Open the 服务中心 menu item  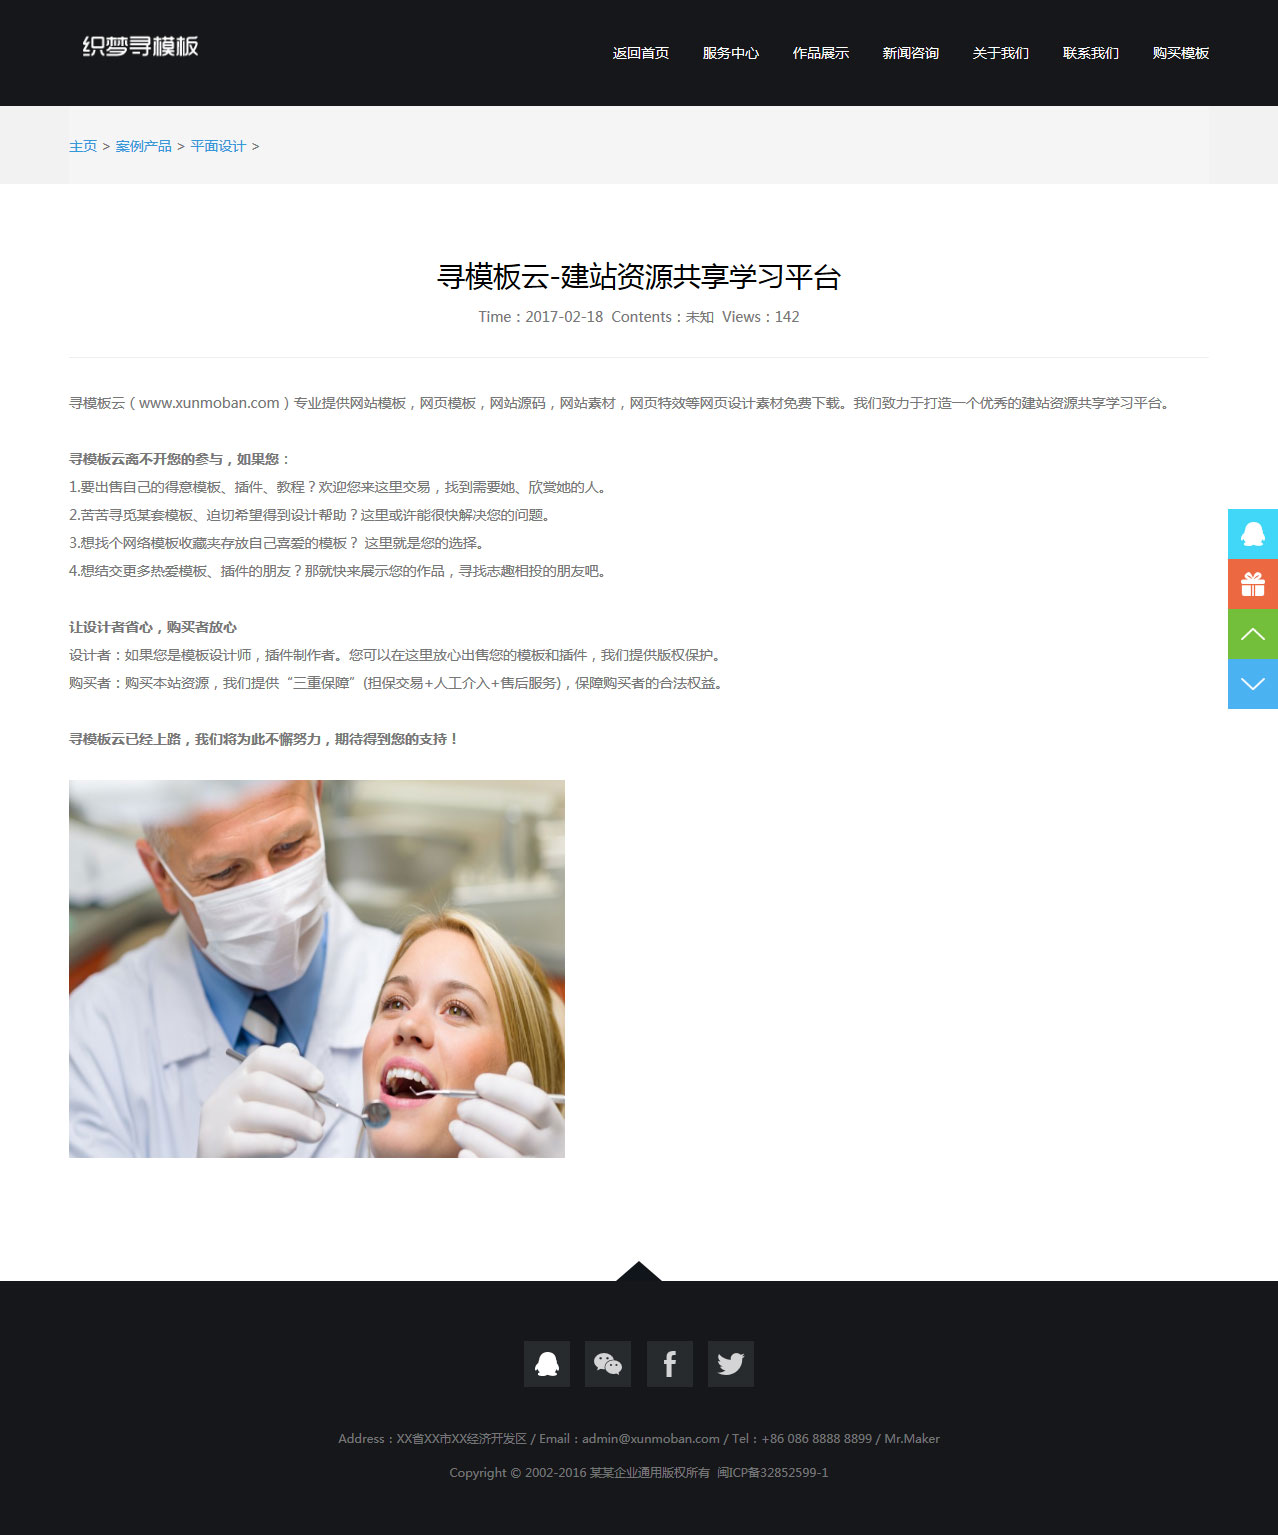(x=730, y=53)
